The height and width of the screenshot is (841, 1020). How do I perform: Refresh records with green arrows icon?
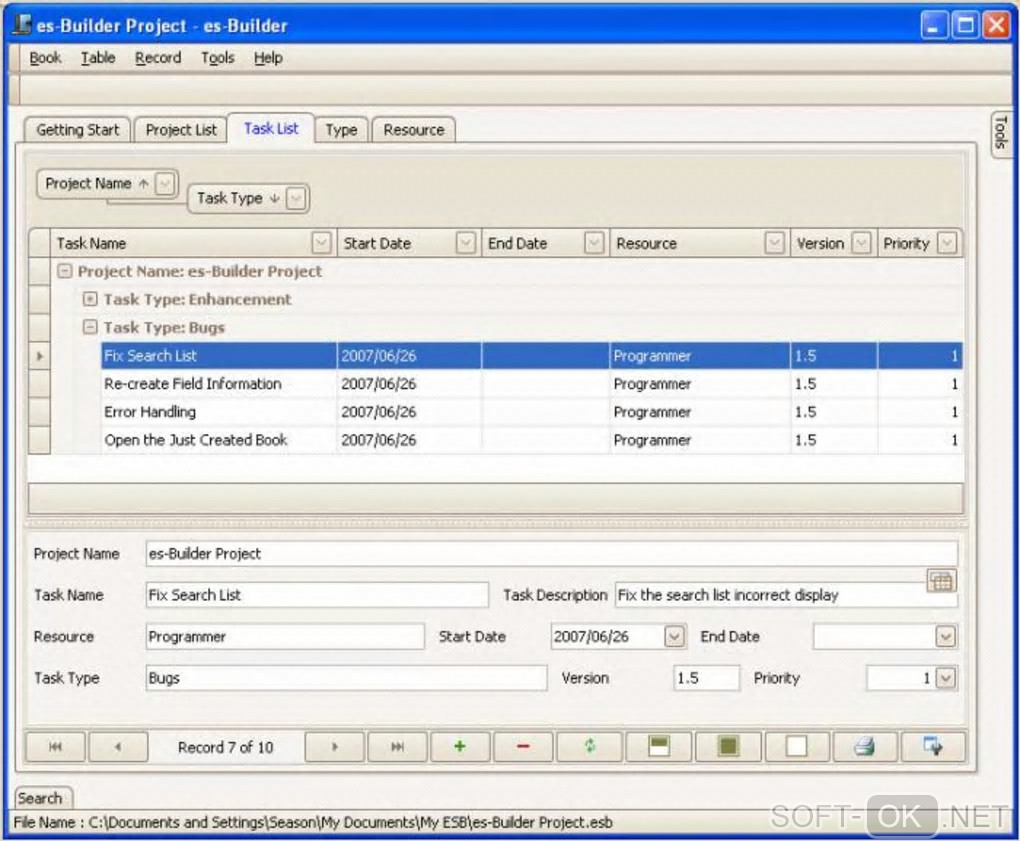(x=589, y=747)
